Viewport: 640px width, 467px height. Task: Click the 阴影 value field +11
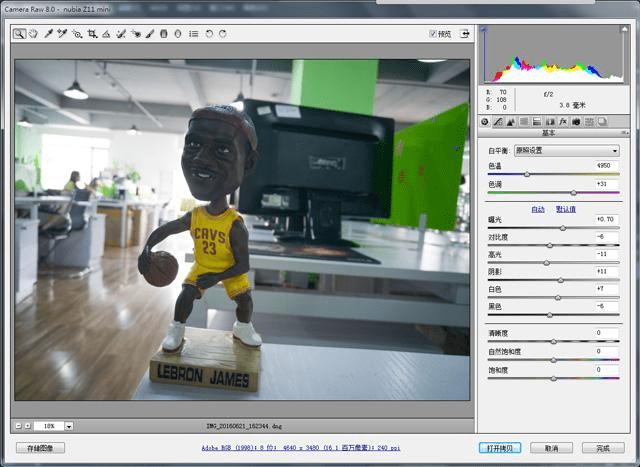tap(606, 271)
